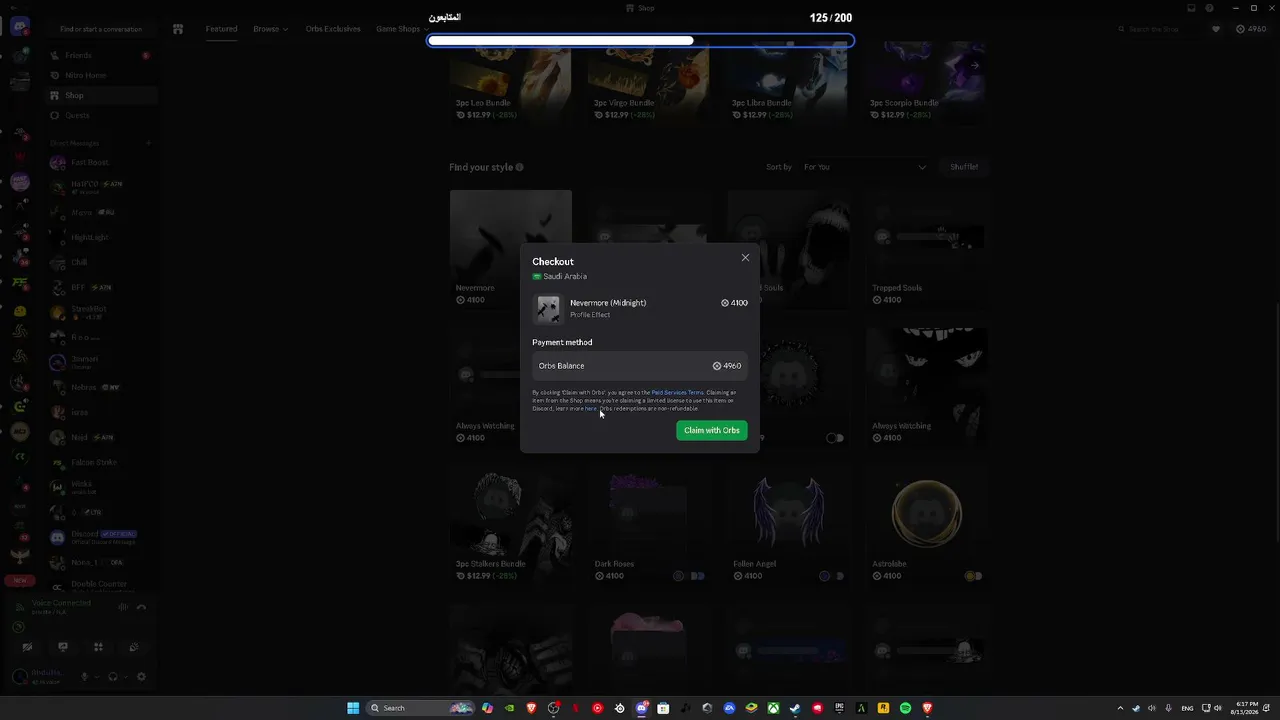Open the wishlist heart icon

click(1216, 29)
